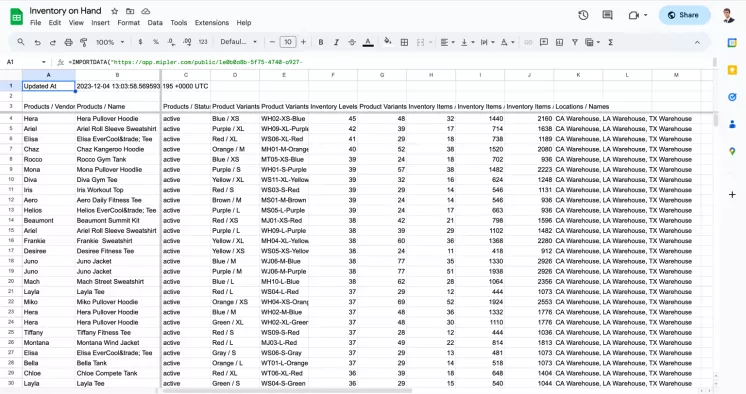Image resolution: width=746 pixels, height=394 pixels.
Task: Open text wrapping dropdown
Action: pyautogui.click(x=488, y=42)
